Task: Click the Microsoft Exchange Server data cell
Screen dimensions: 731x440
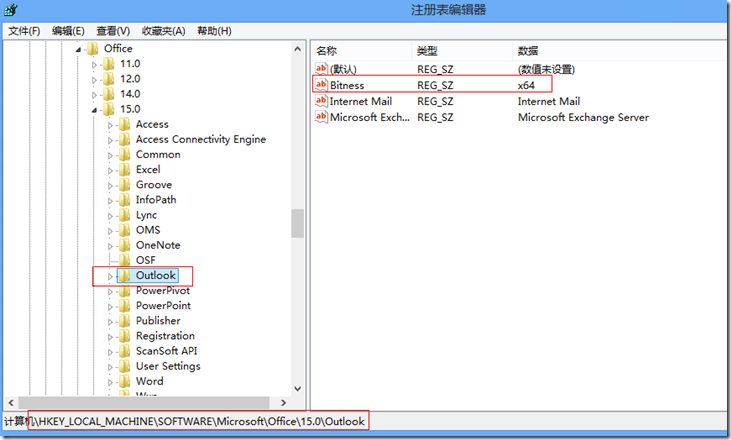Action: (583, 117)
